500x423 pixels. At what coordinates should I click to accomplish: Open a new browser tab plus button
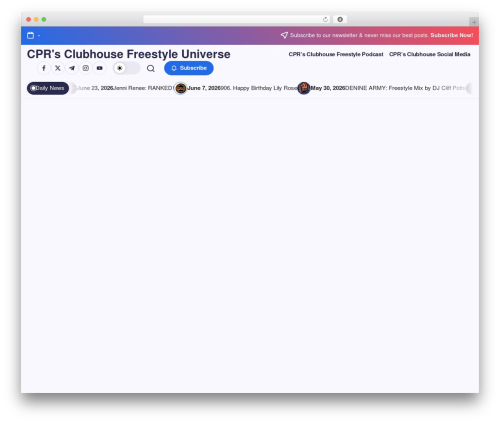coord(474,22)
